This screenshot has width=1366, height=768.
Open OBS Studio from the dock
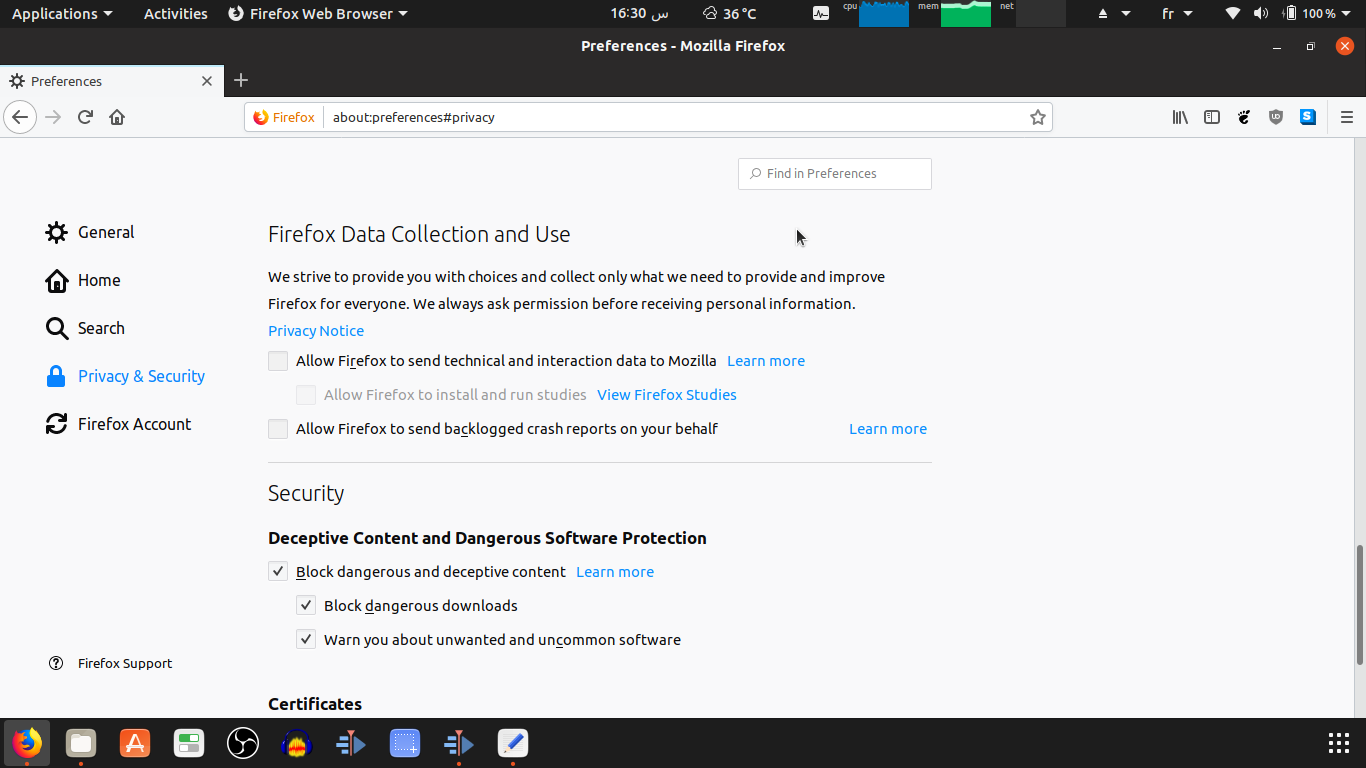[243, 743]
